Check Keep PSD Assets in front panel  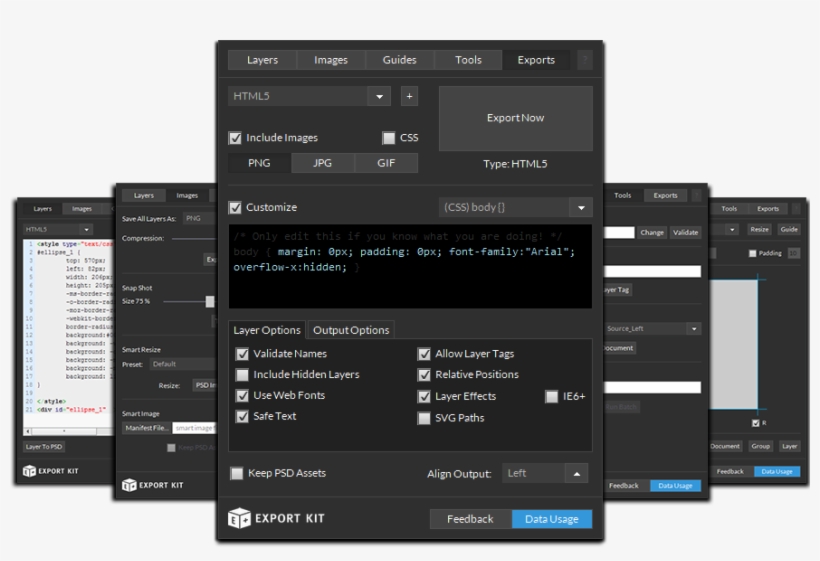click(237, 473)
